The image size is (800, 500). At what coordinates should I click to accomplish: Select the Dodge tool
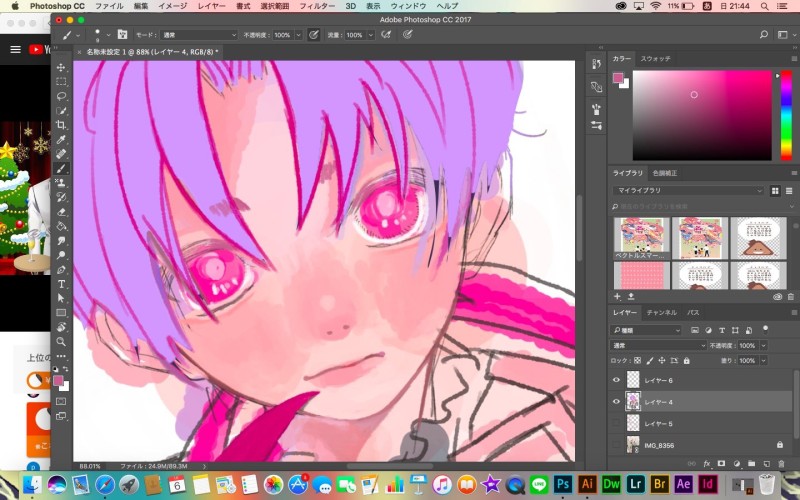click(x=61, y=255)
